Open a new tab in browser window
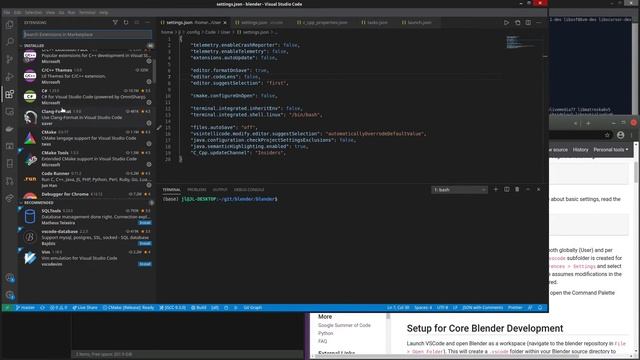Screen dimensions: 640x360 point(588,123)
